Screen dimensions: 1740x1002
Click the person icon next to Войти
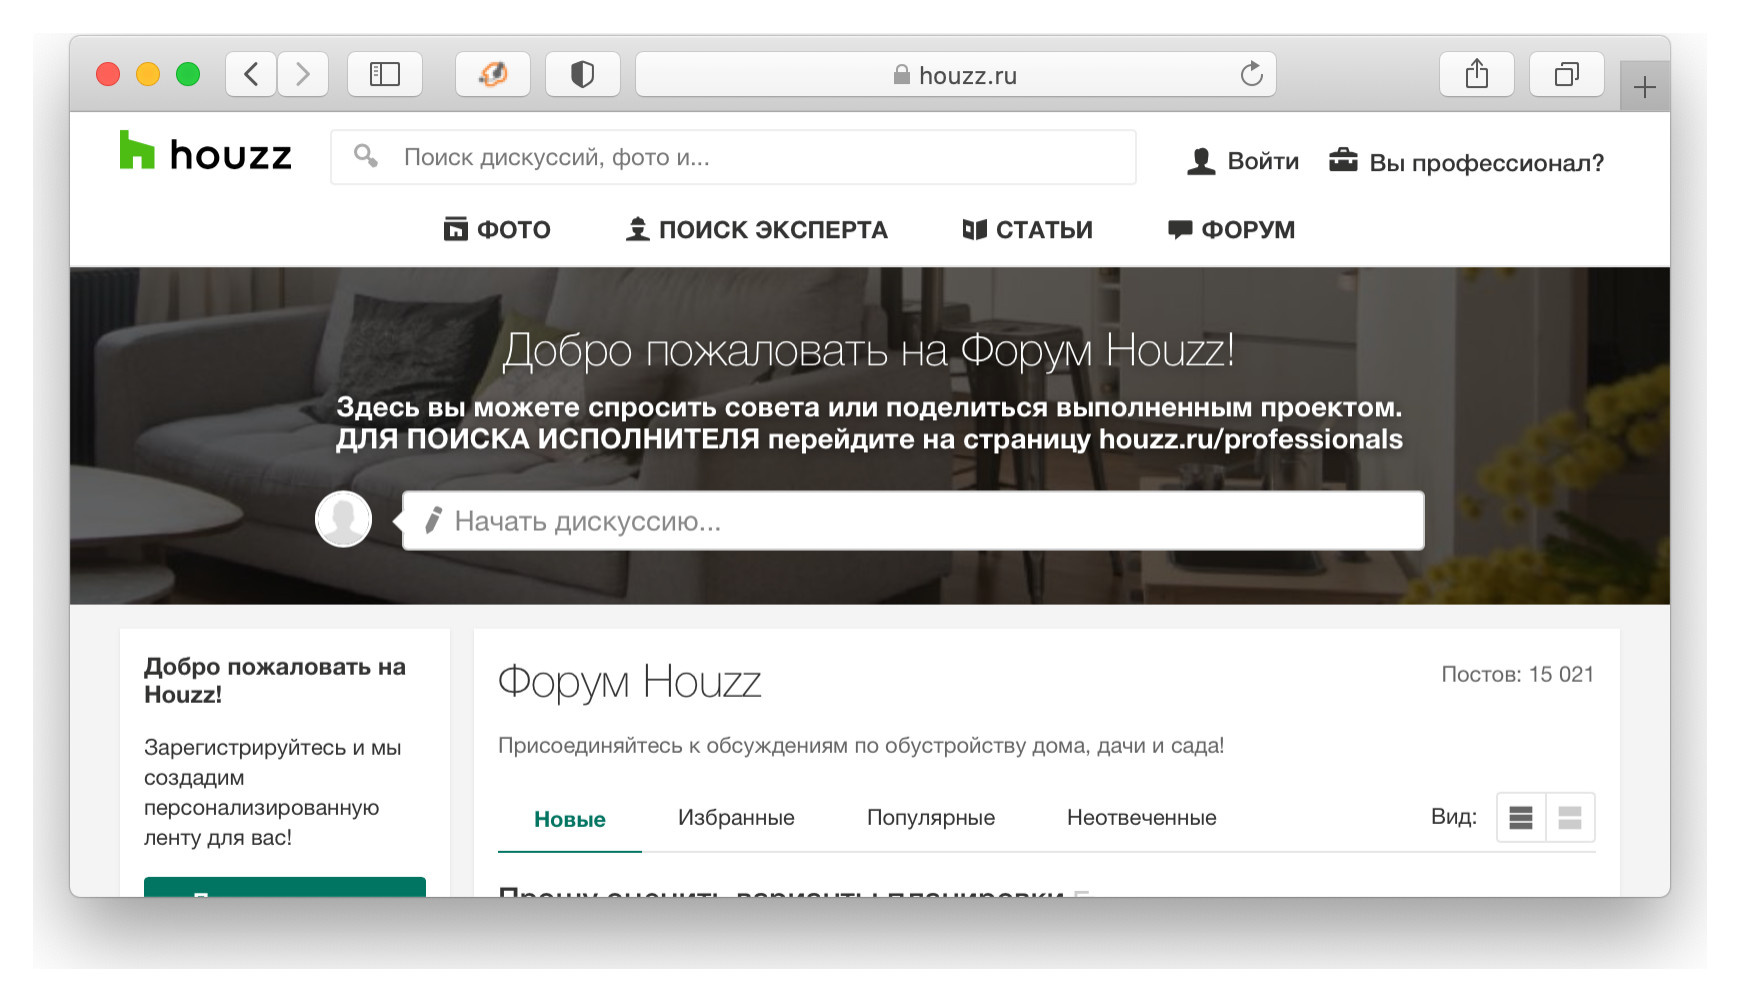click(x=1201, y=159)
